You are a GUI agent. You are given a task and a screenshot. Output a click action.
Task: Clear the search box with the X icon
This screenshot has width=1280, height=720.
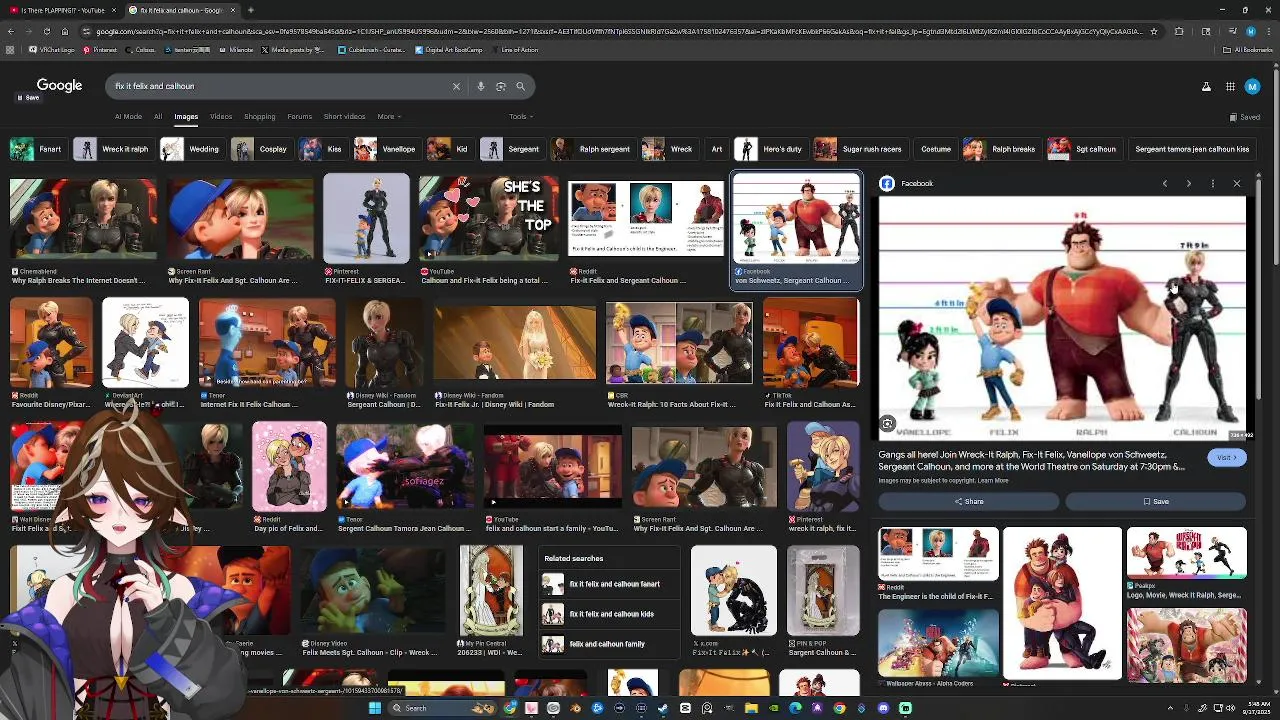[456, 86]
